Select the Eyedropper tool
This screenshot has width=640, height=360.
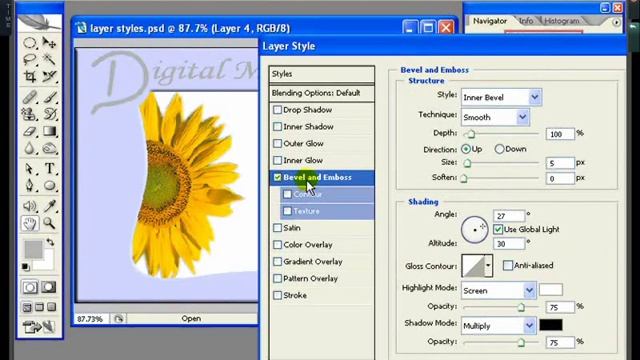[x=49, y=206]
